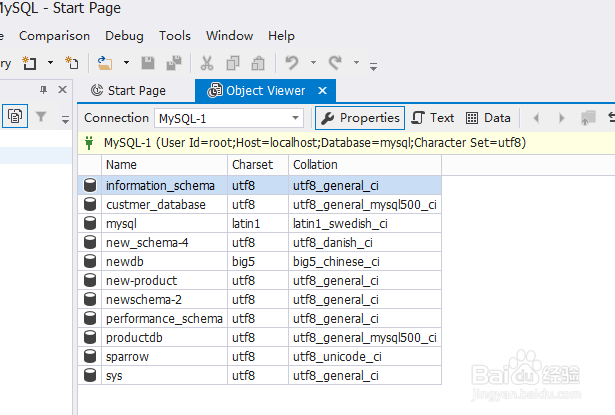Open toolbar overflow options

tap(373, 66)
